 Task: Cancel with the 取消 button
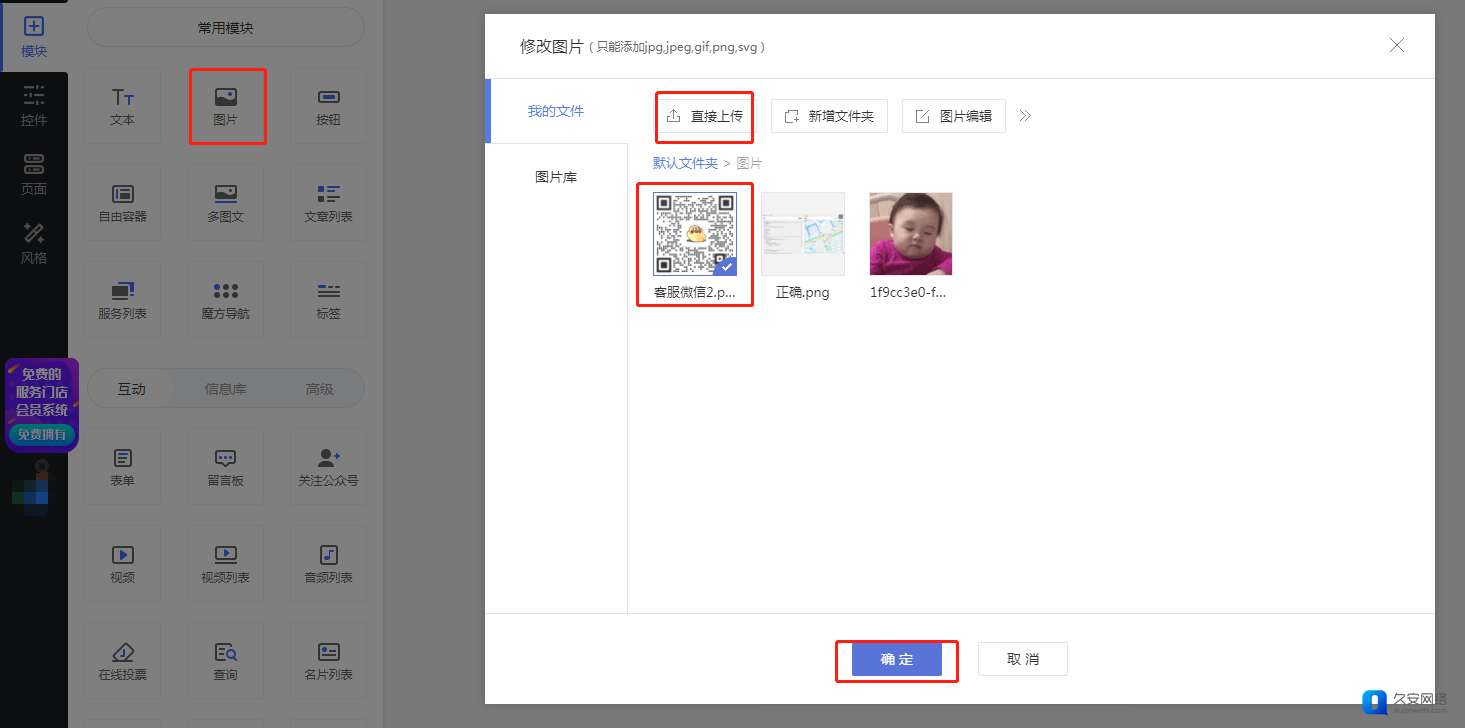(x=1023, y=660)
